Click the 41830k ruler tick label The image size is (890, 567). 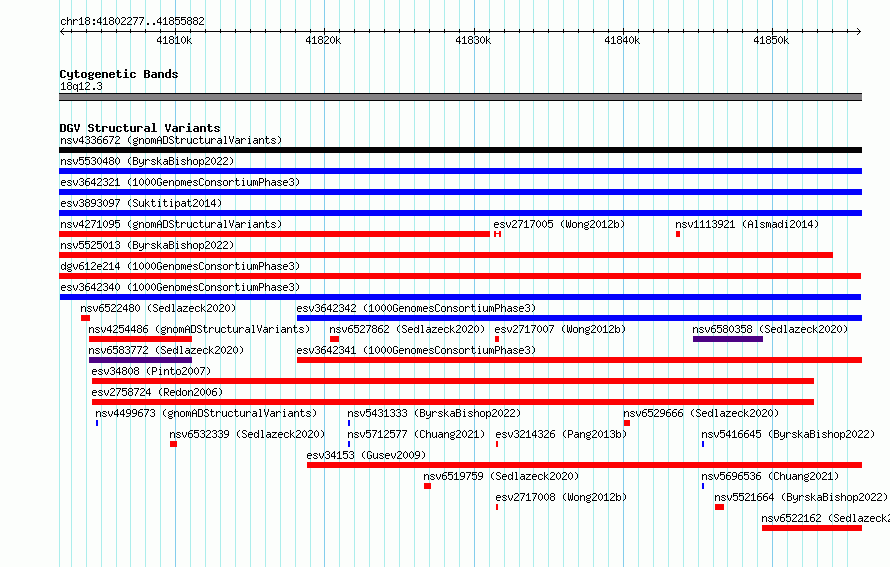473,40
